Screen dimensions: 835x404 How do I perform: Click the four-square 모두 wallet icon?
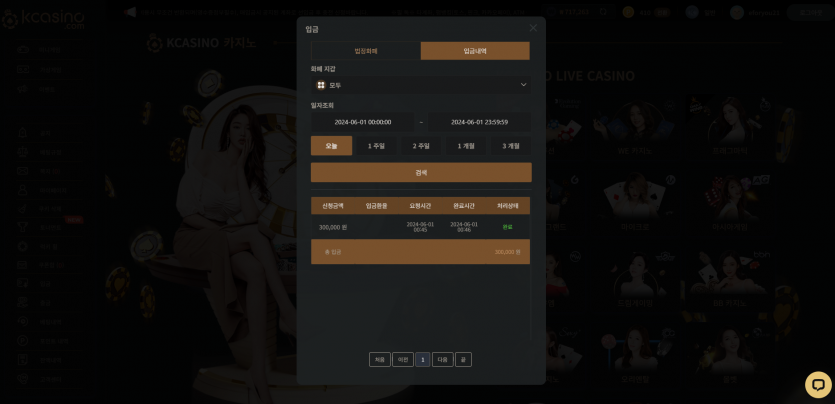[321, 85]
